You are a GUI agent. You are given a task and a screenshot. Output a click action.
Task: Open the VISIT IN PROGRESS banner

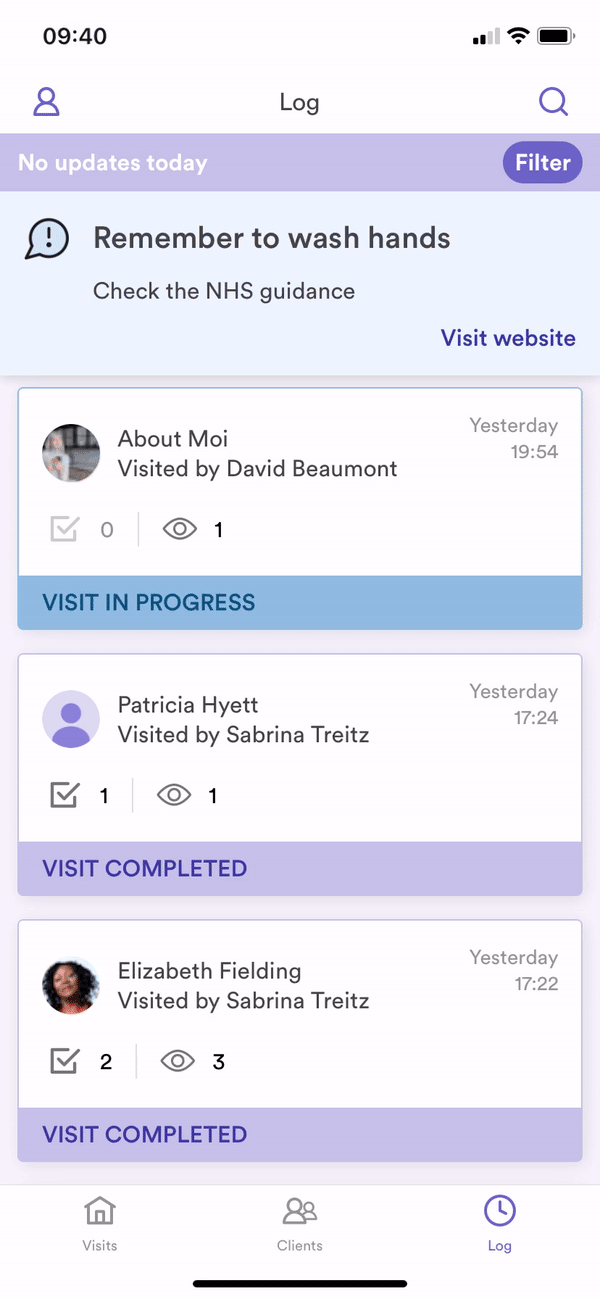point(300,603)
